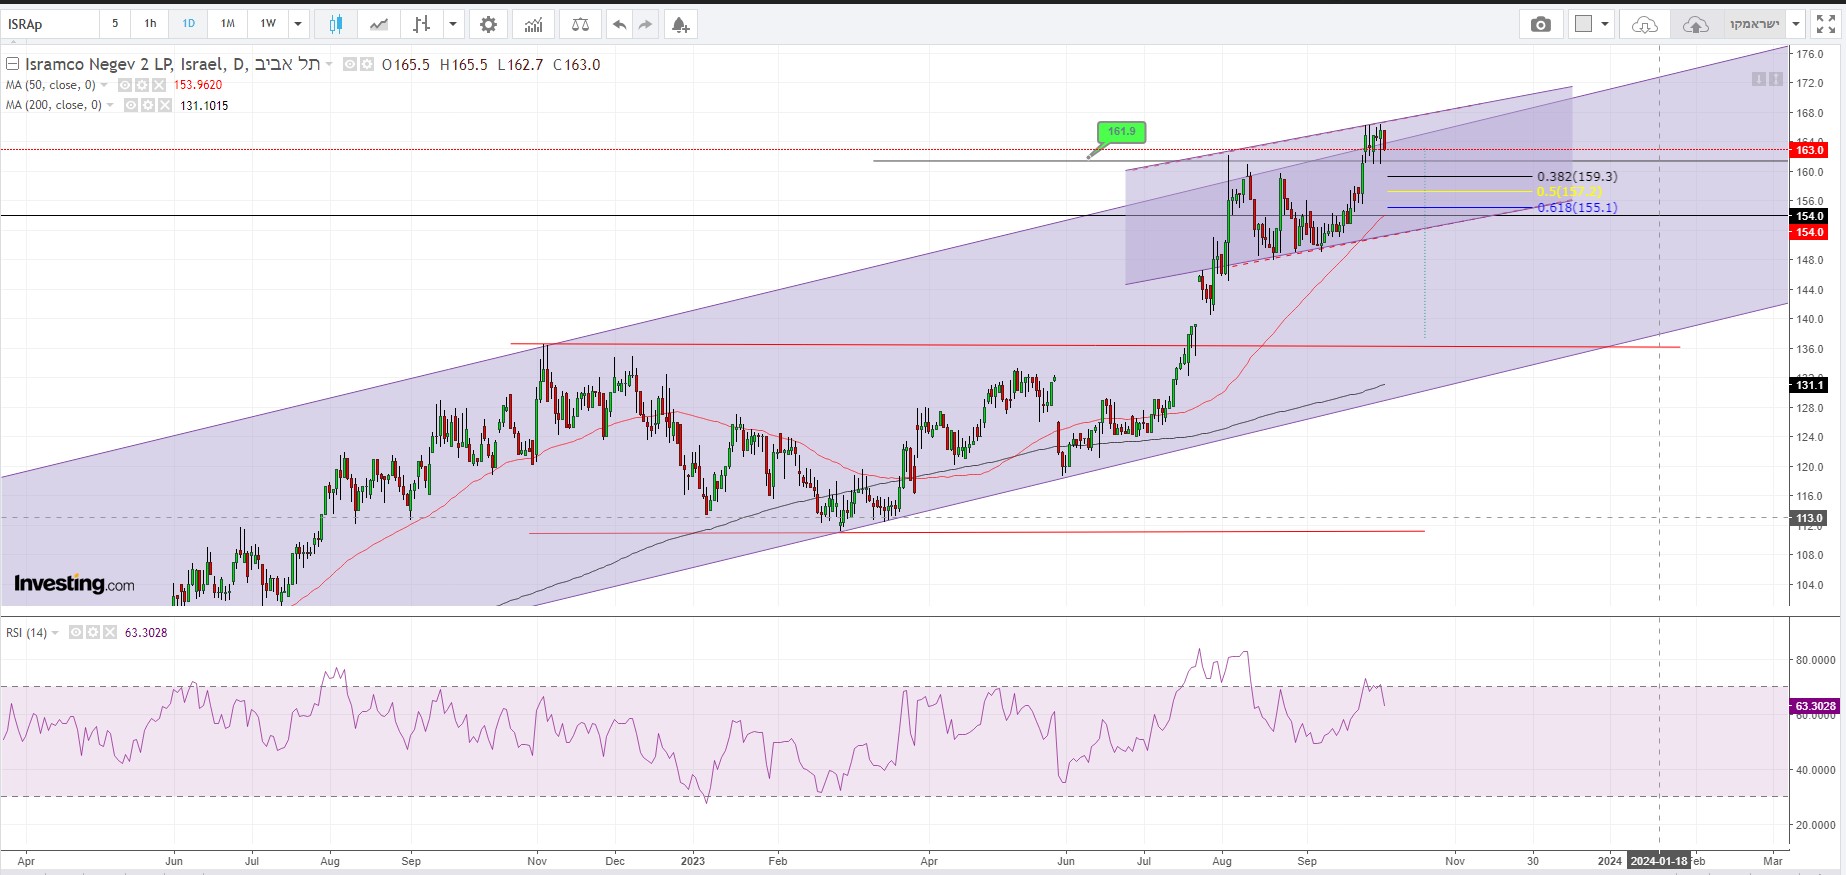Viewport: 1846px width, 875px height.
Task: Select the candlestick chart style icon
Action: click(x=336, y=24)
